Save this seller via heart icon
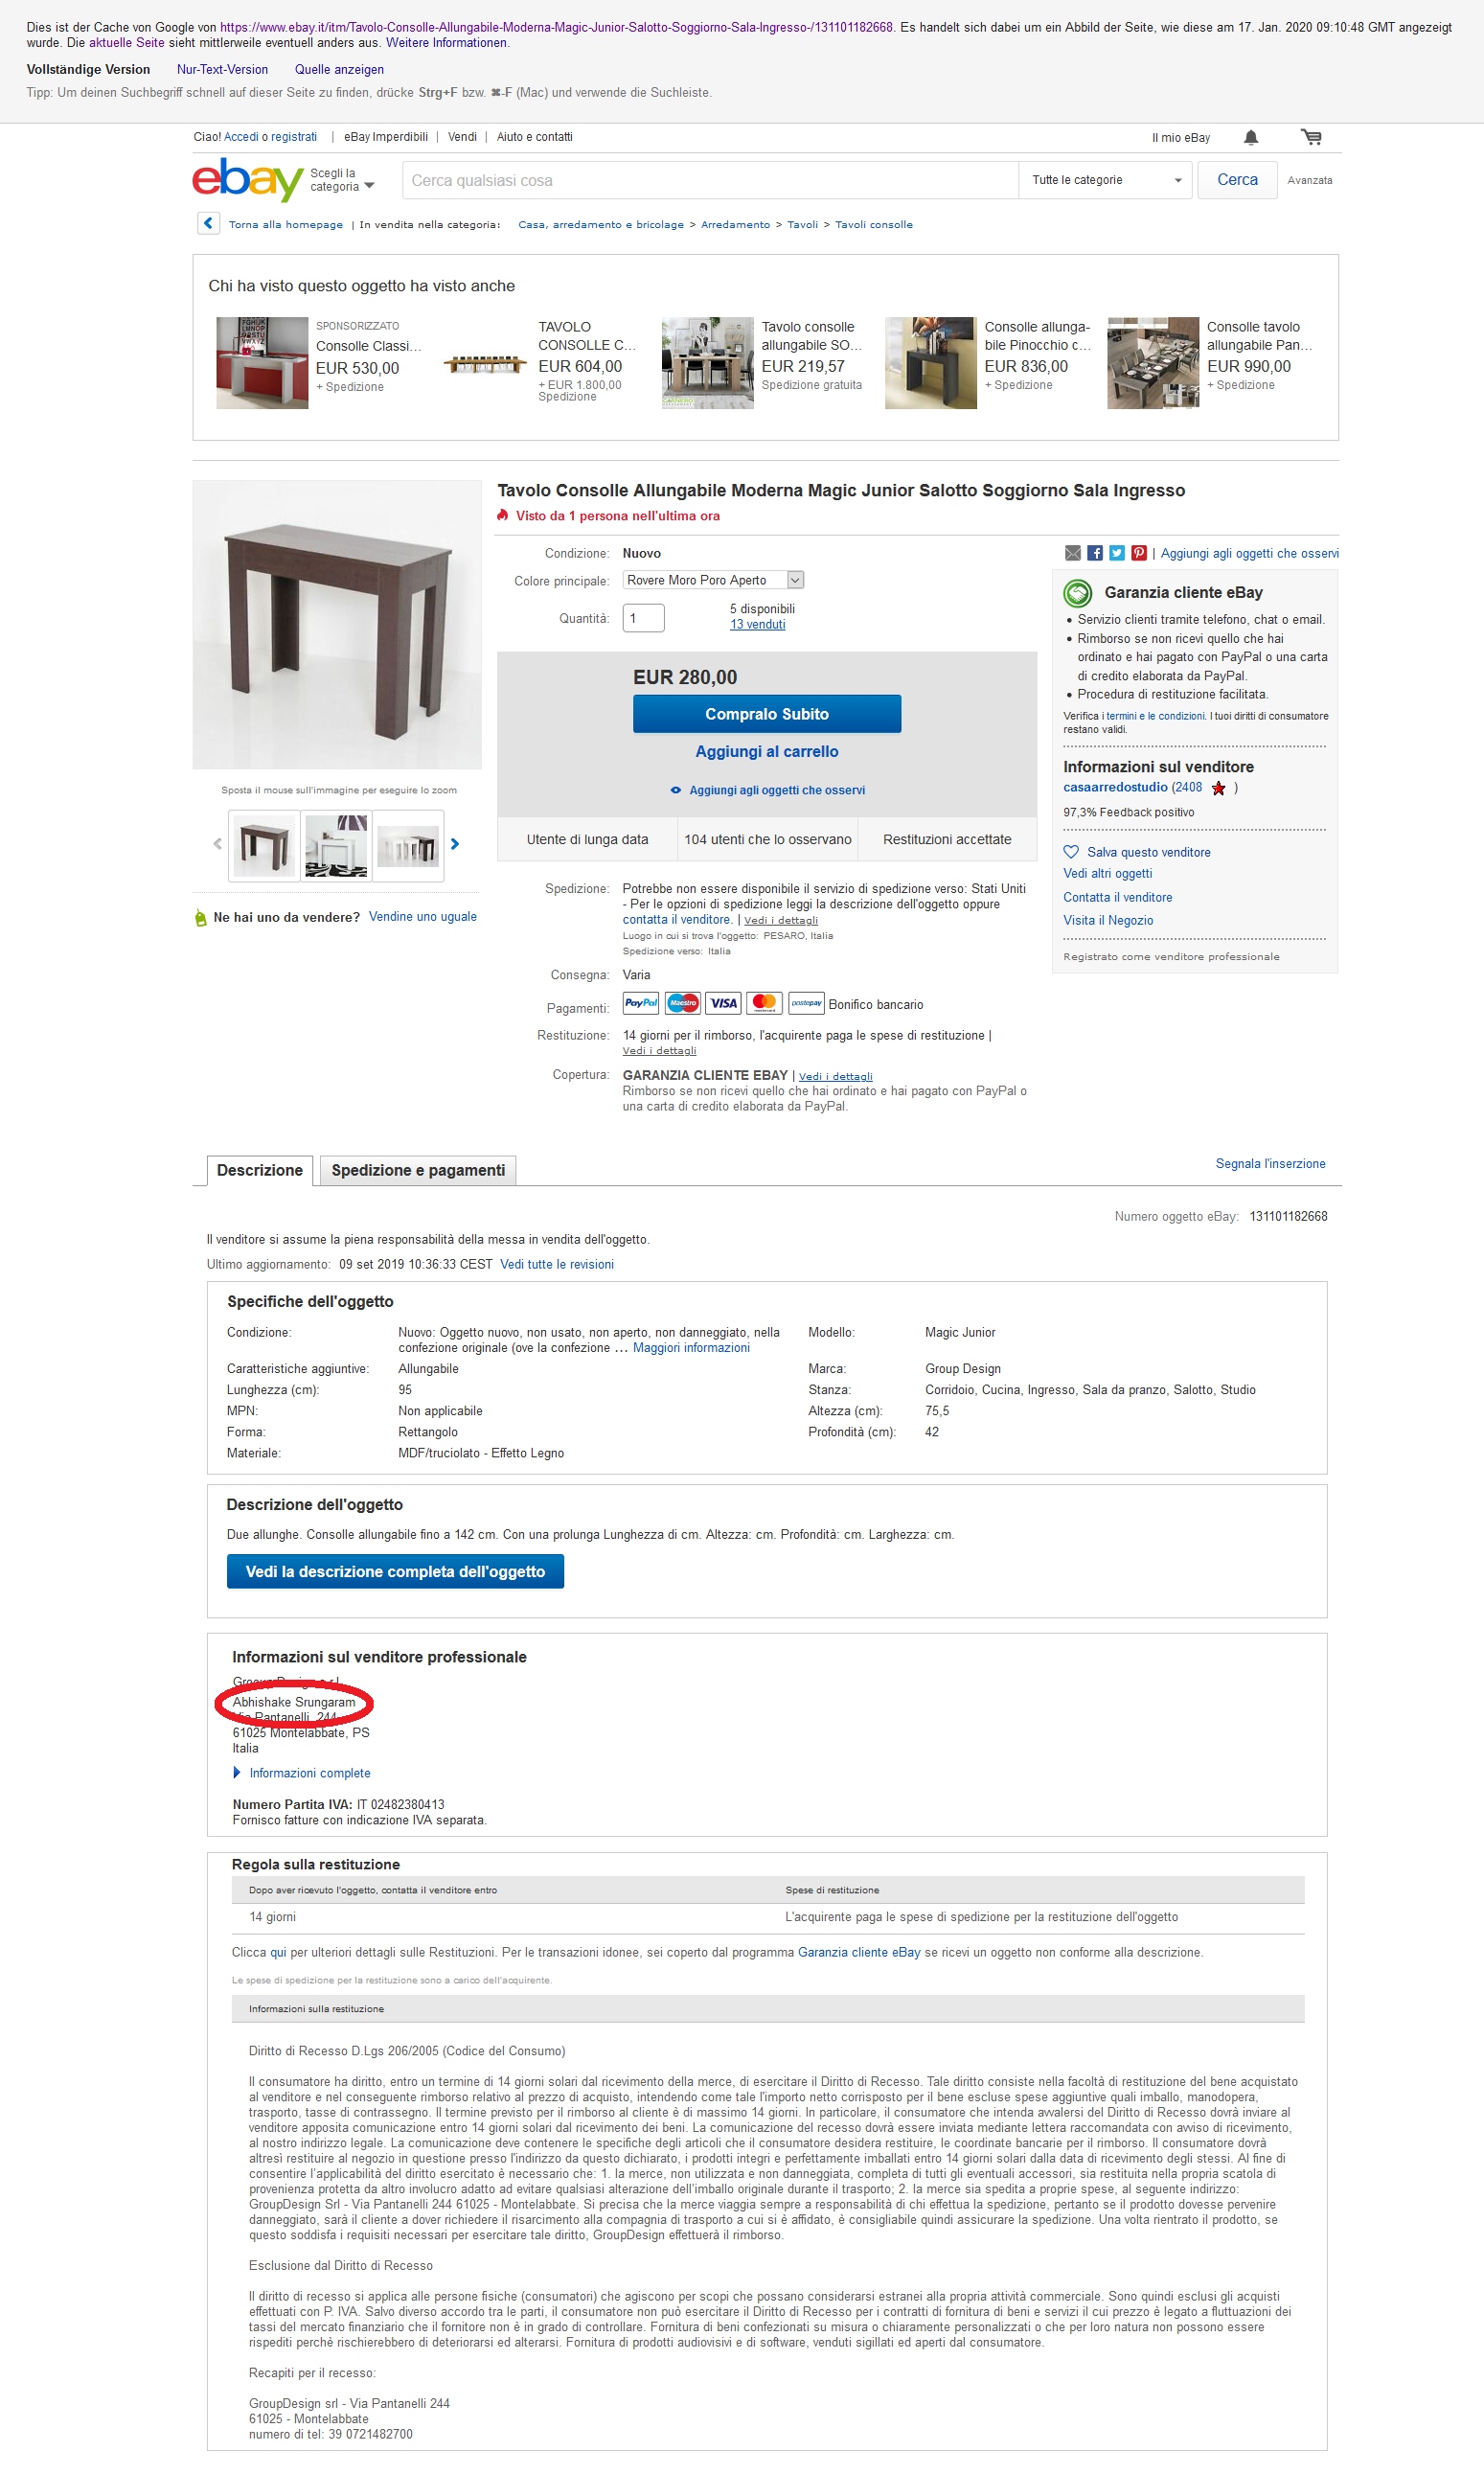This screenshot has height=2474, width=1484. (1071, 852)
